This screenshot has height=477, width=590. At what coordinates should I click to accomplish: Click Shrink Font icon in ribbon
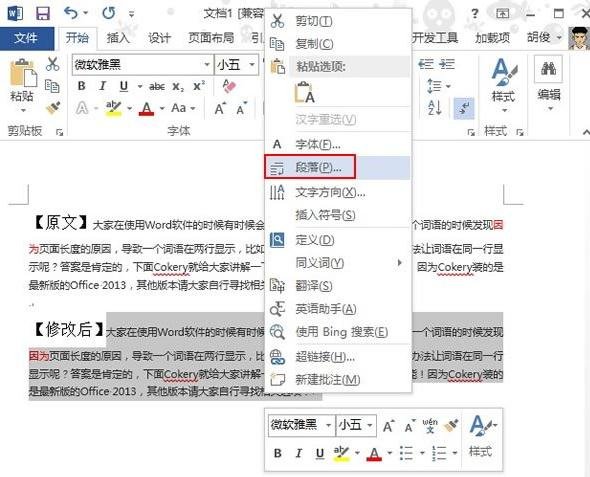[242, 108]
